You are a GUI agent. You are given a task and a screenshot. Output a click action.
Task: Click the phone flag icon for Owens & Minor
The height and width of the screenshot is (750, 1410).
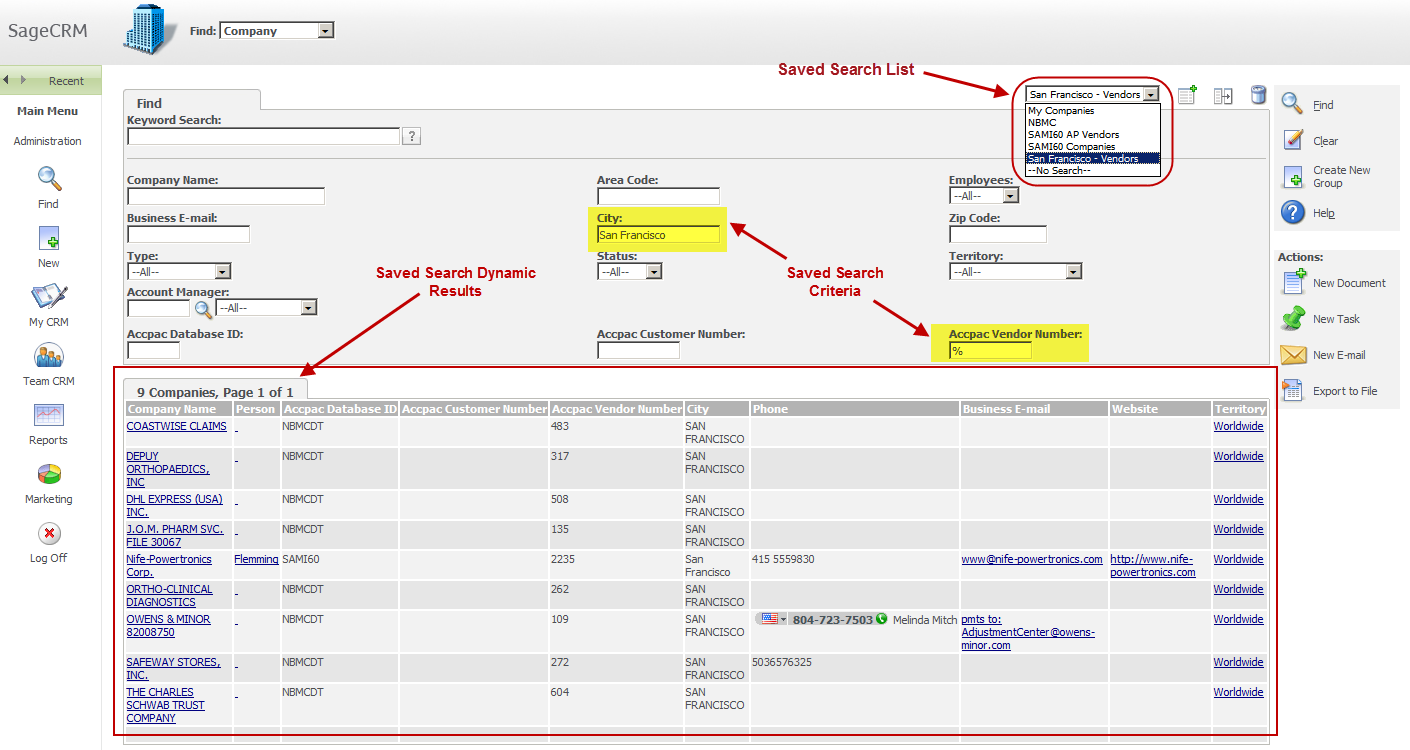pyautogui.click(x=769, y=619)
